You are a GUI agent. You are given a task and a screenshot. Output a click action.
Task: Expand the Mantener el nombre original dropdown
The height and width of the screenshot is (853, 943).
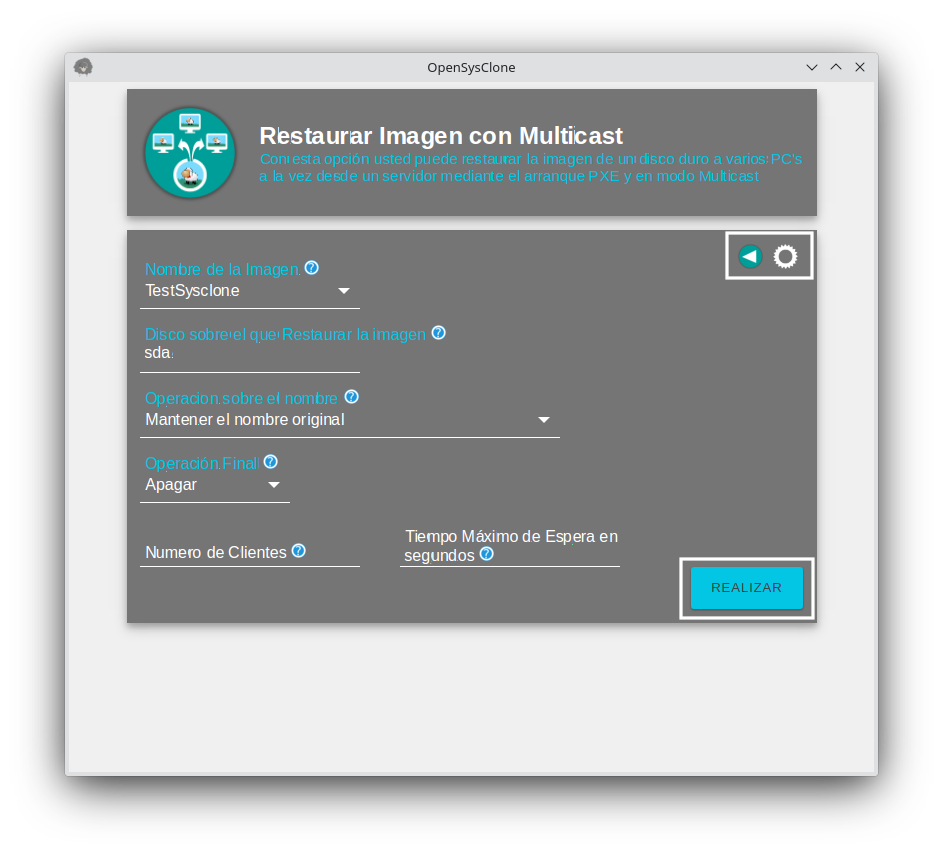350,420
